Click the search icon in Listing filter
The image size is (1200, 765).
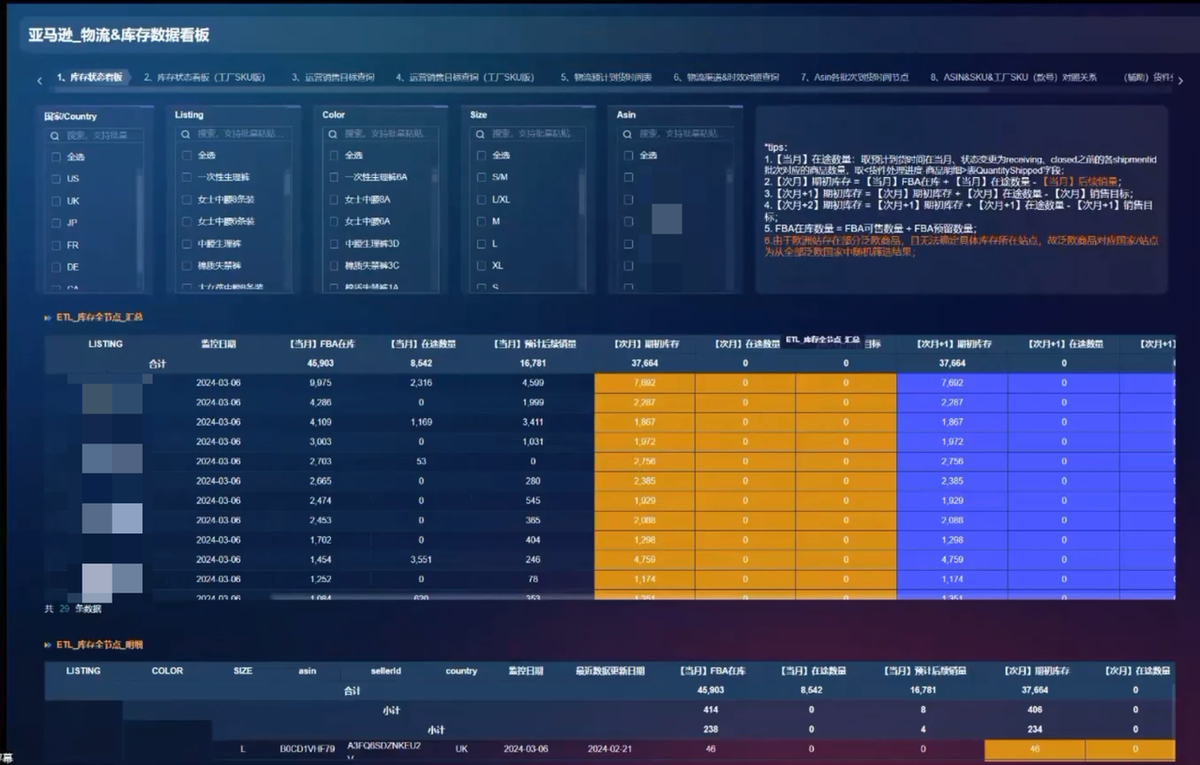(x=188, y=133)
